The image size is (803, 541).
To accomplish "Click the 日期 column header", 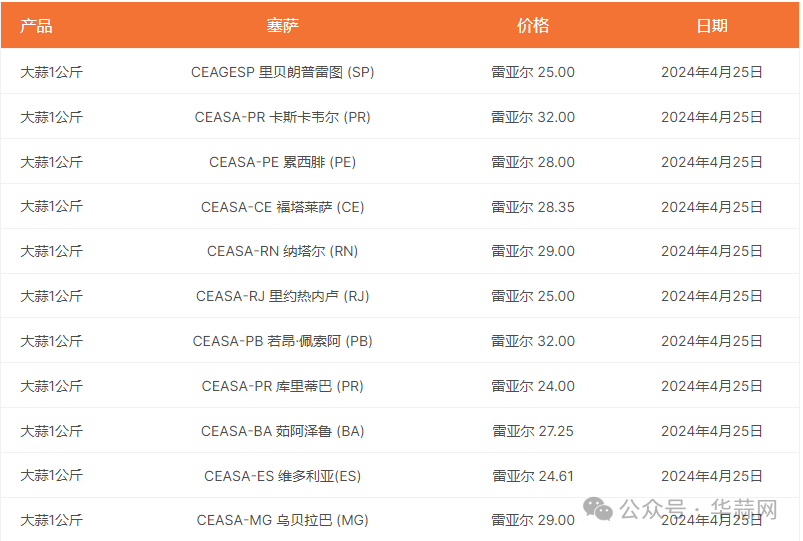I will [712, 26].
